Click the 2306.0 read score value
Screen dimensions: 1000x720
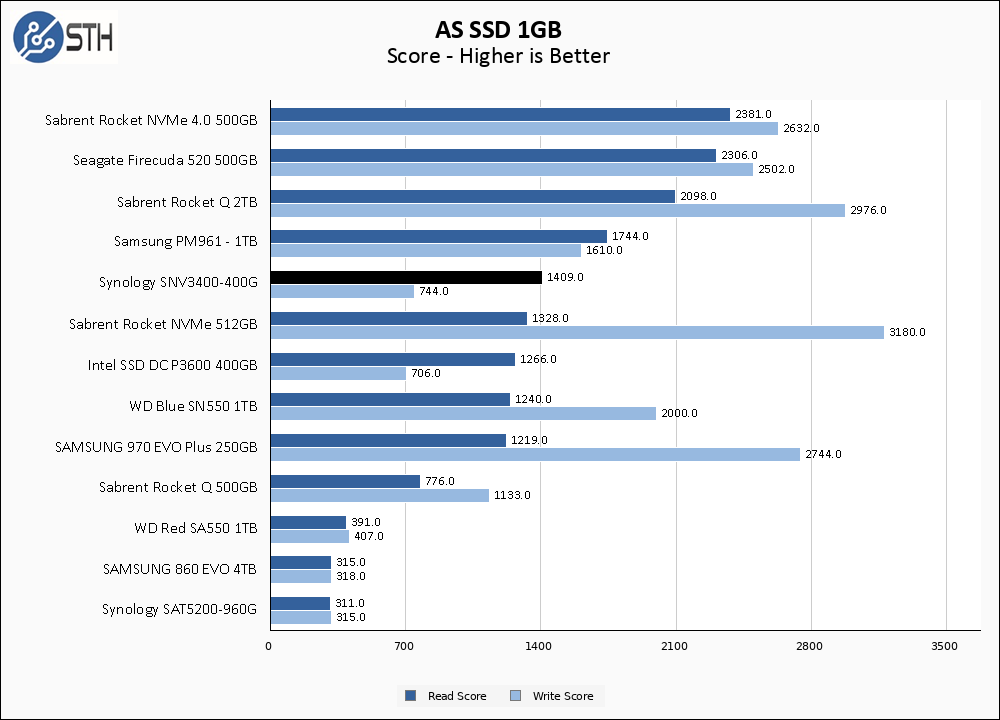739,155
